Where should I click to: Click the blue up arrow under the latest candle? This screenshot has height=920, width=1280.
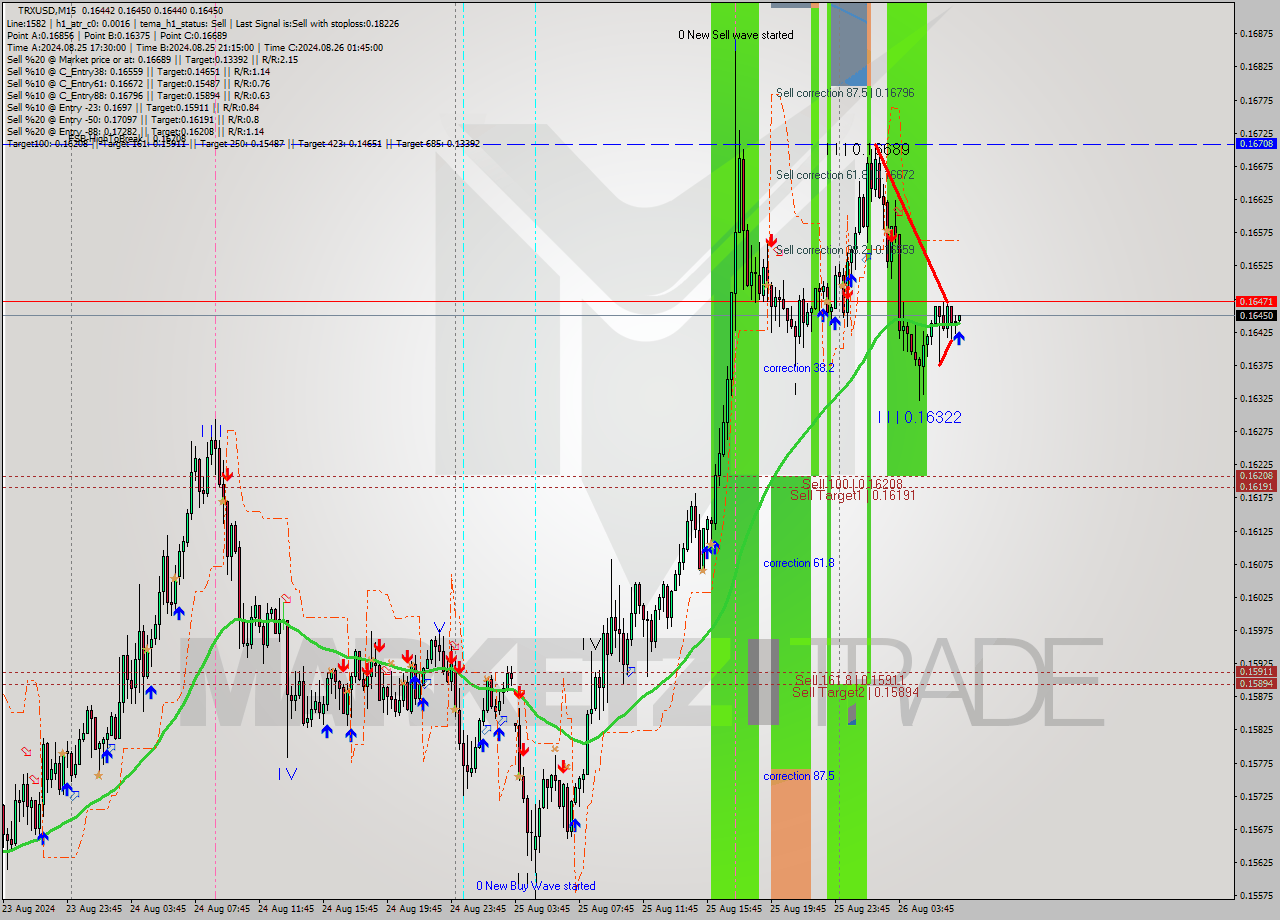point(959,338)
